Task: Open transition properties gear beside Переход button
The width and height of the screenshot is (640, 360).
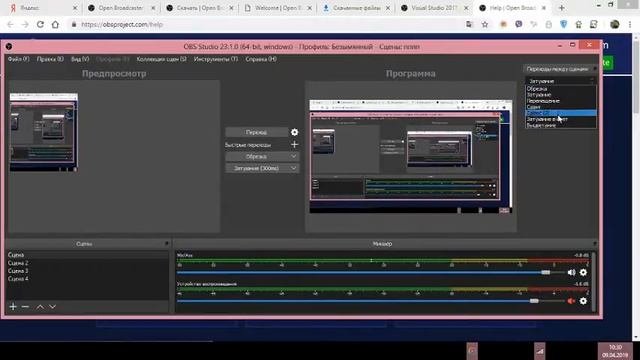Action: [x=294, y=132]
